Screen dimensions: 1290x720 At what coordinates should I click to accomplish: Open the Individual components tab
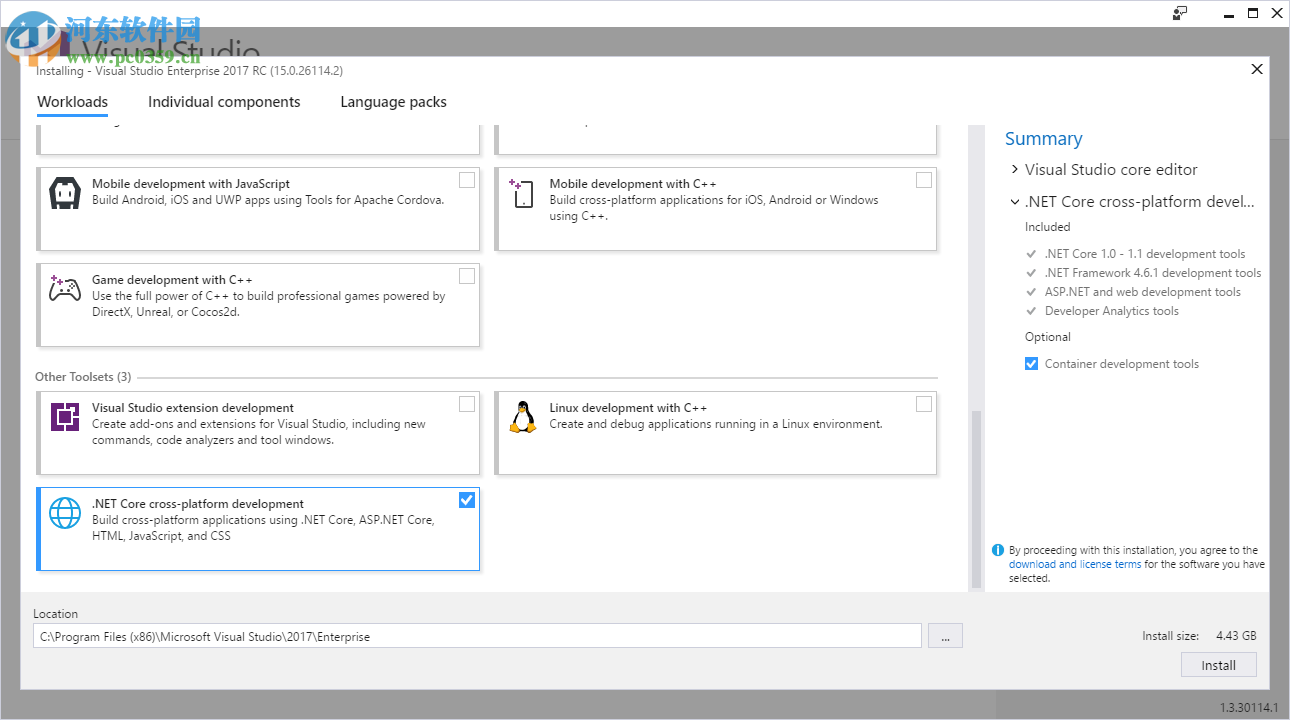point(224,102)
